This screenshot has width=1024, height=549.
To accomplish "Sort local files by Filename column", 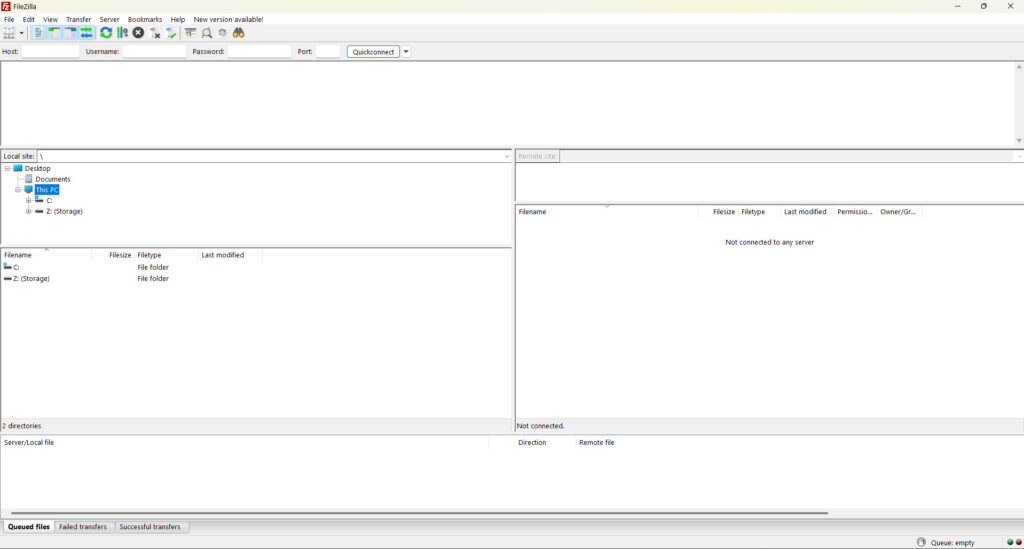I will pyautogui.click(x=46, y=255).
